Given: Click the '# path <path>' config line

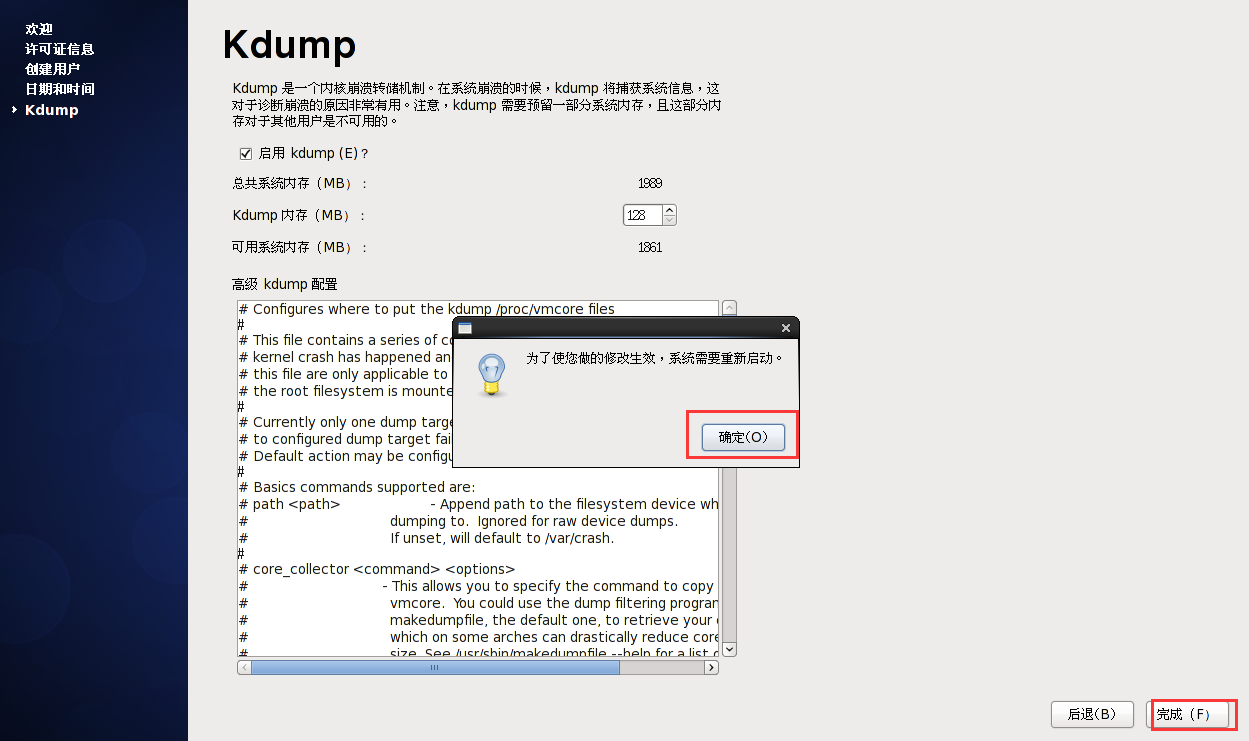Looking at the screenshot, I should point(290,504).
